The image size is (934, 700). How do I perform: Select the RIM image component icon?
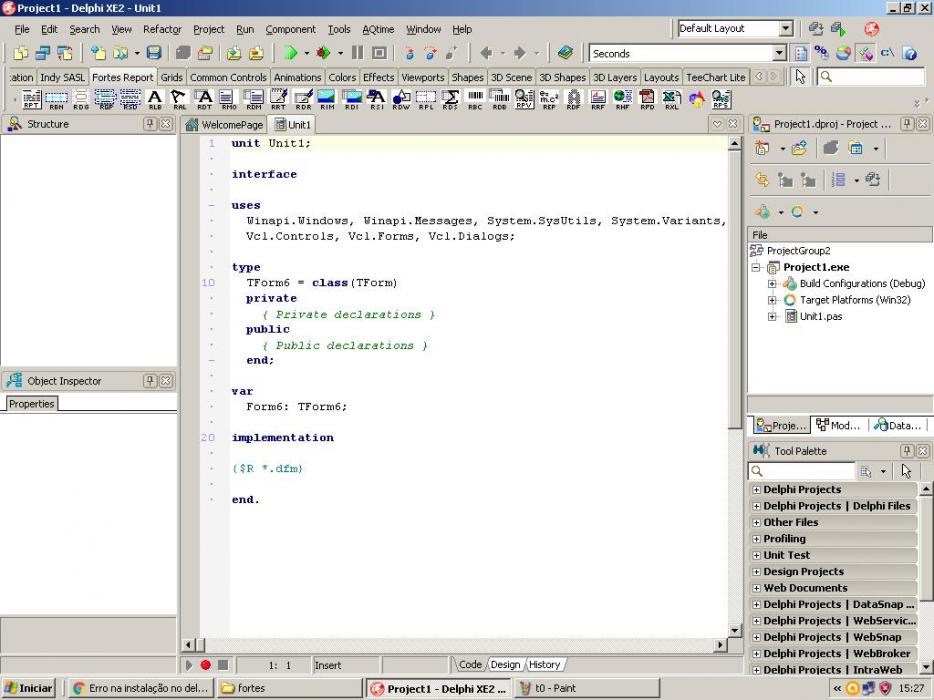[327, 99]
